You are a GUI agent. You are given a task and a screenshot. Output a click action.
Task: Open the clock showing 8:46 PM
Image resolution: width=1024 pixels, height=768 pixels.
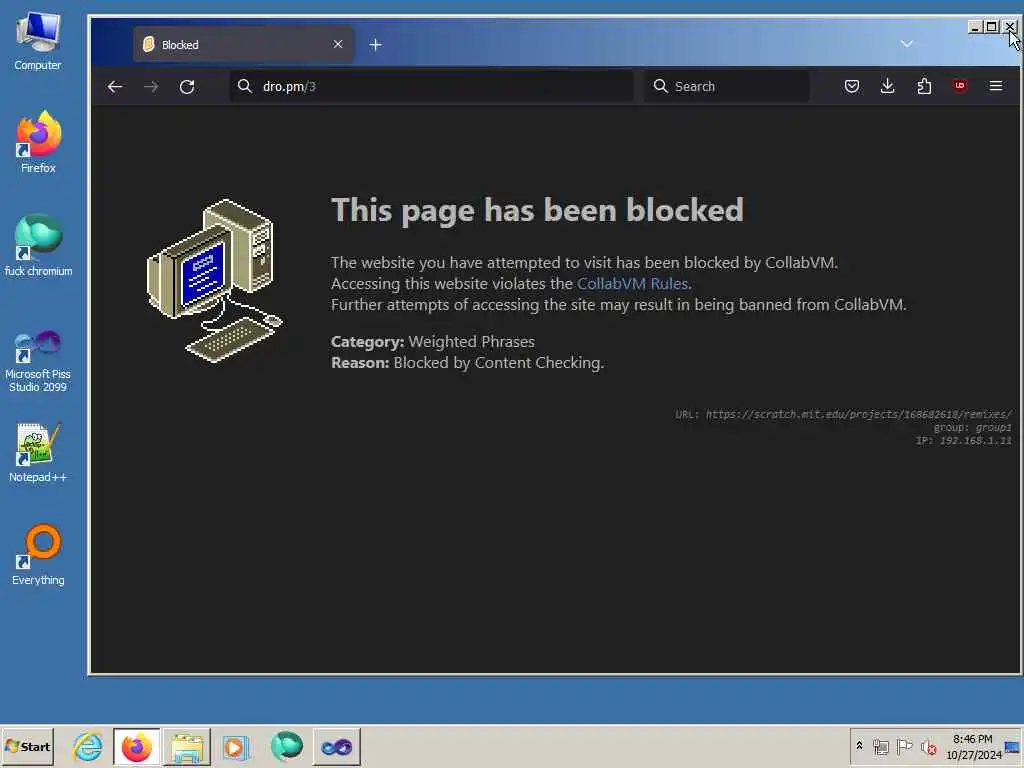pos(973,746)
